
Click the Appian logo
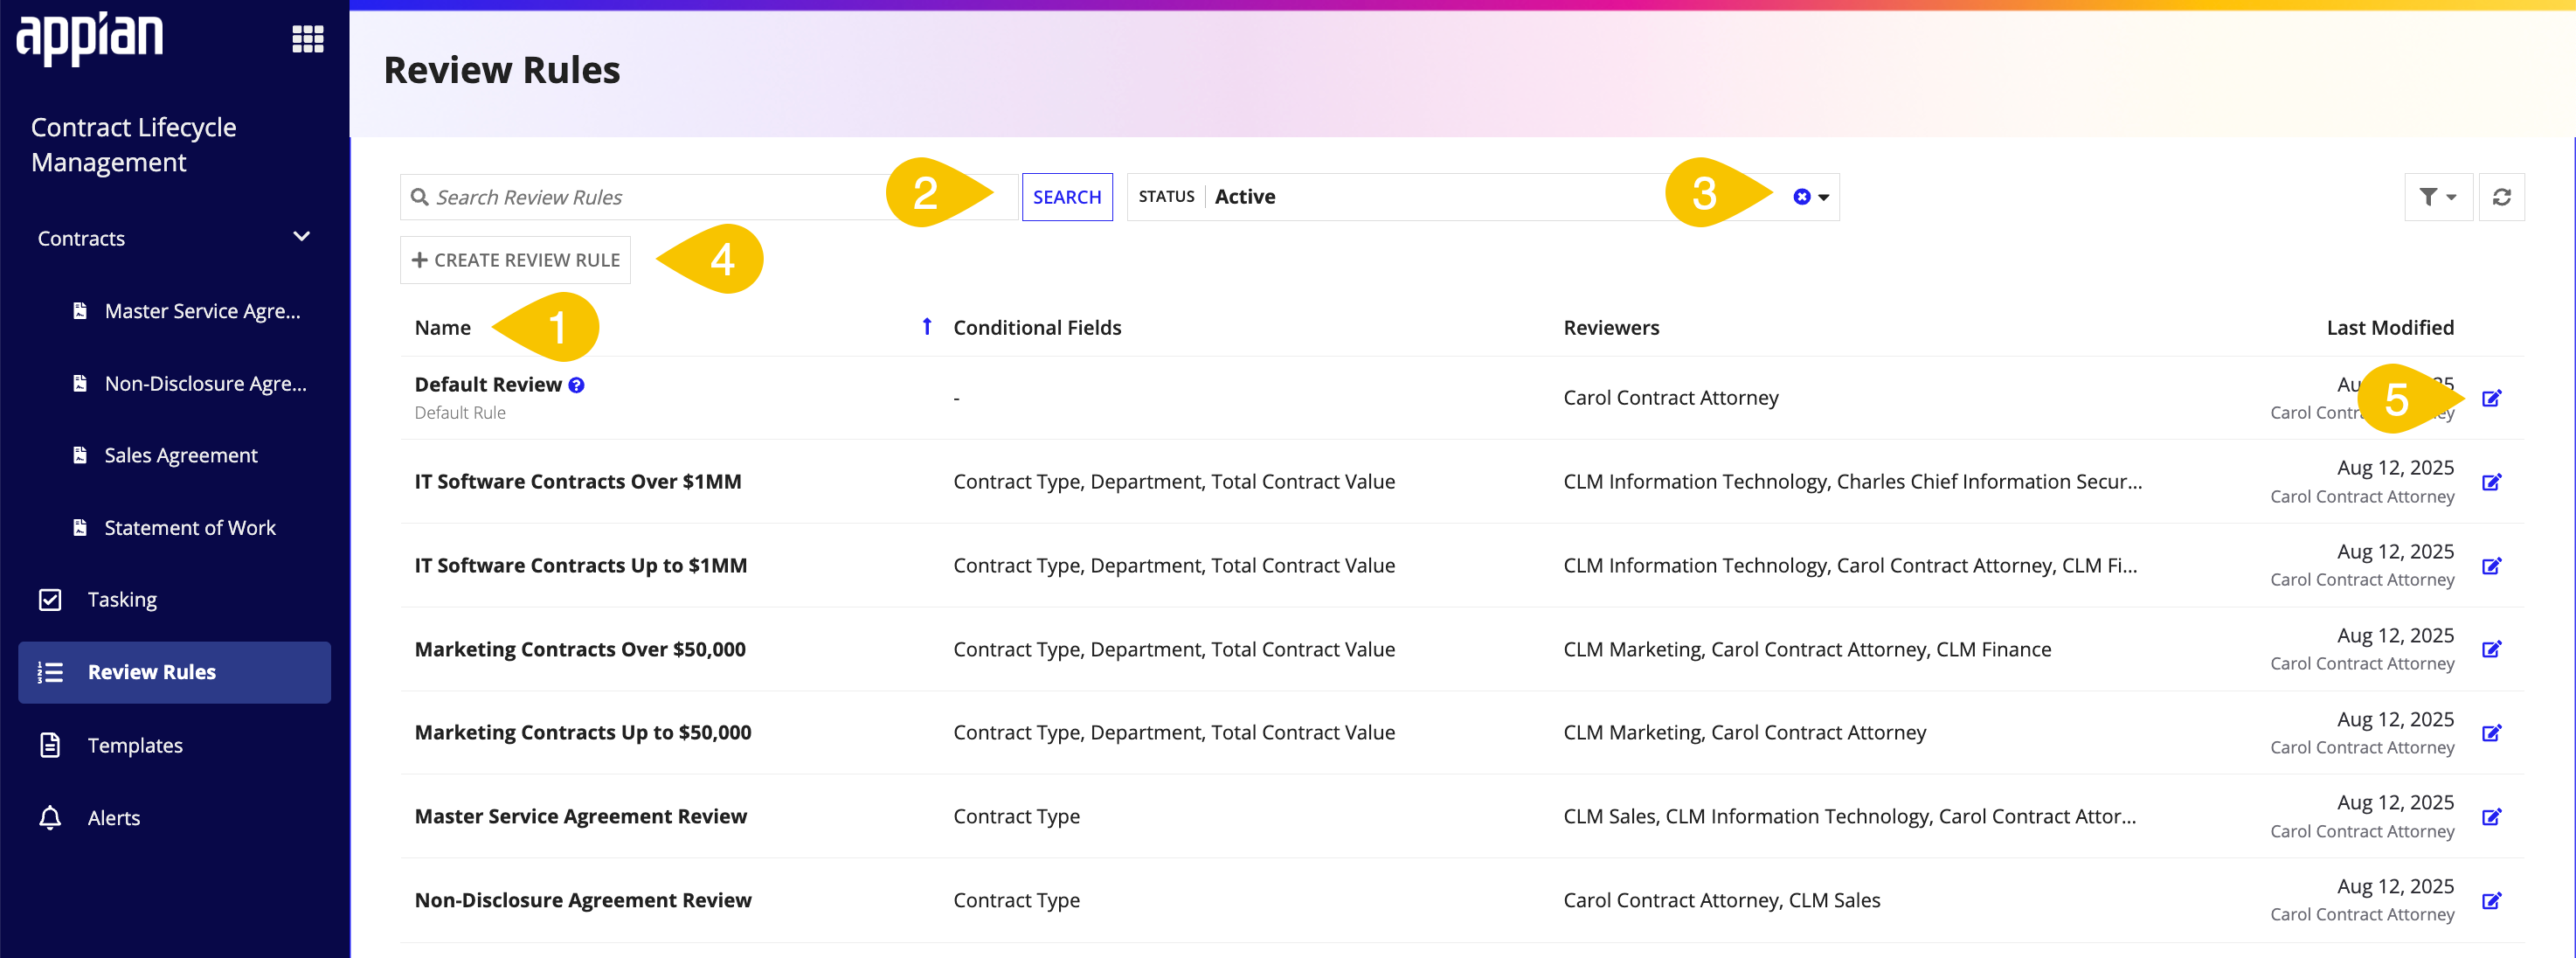coord(90,38)
